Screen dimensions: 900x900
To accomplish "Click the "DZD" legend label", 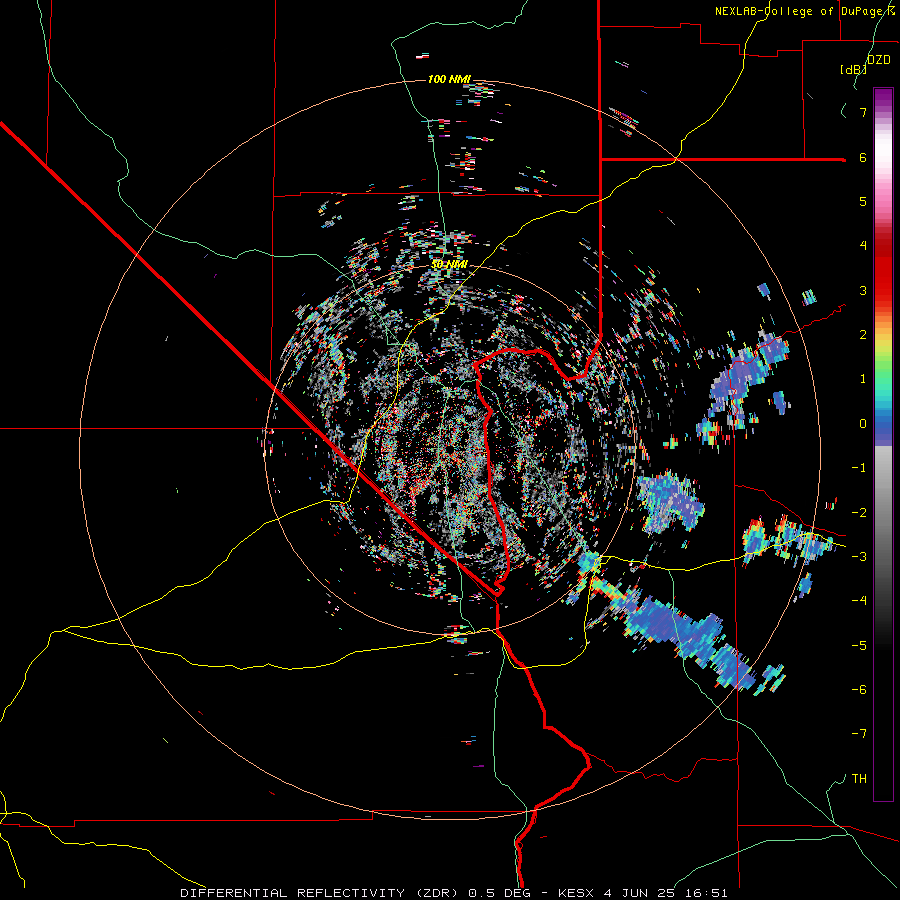I will (x=879, y=60).
